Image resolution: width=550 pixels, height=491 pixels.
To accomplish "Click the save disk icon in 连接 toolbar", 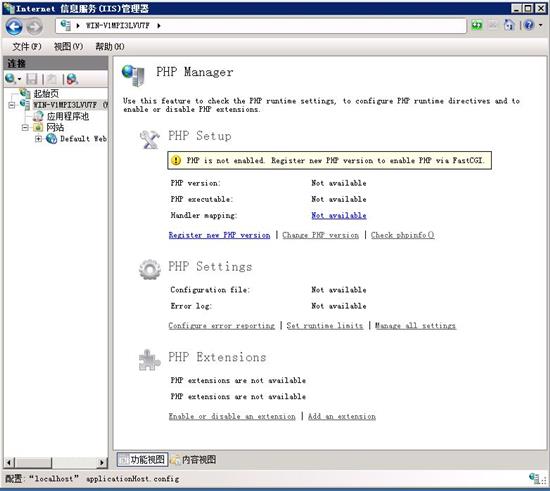I will (32, 79).
